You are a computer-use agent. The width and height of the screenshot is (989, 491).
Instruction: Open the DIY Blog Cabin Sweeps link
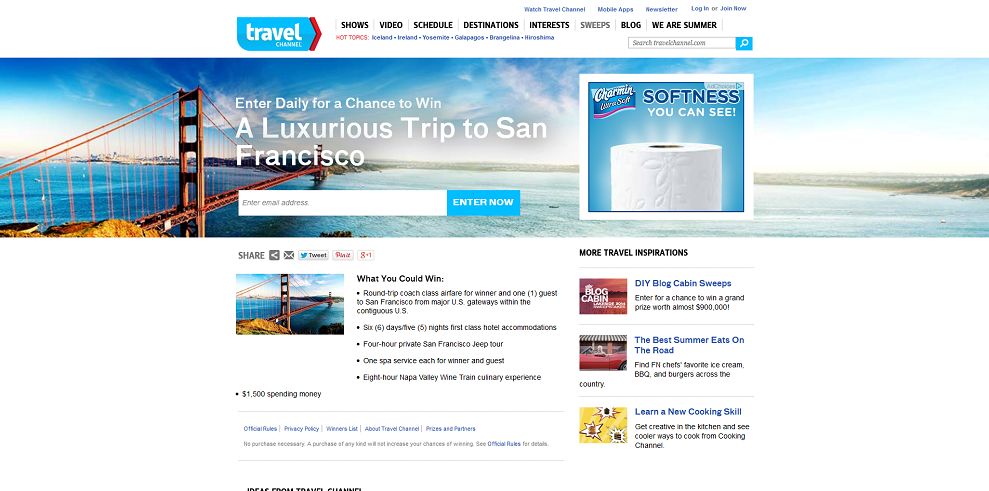click(683, 283)
